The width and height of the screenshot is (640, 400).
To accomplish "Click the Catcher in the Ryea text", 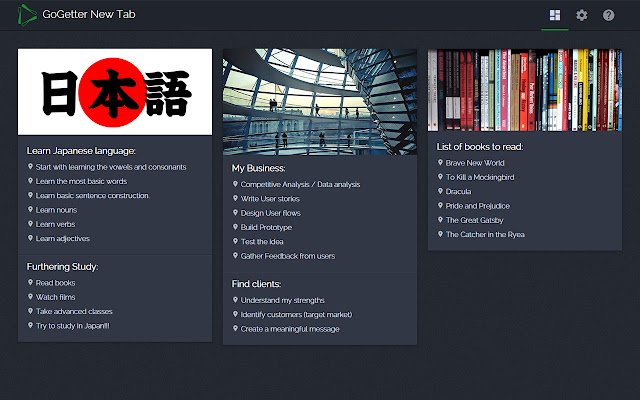I will [485, 234].
